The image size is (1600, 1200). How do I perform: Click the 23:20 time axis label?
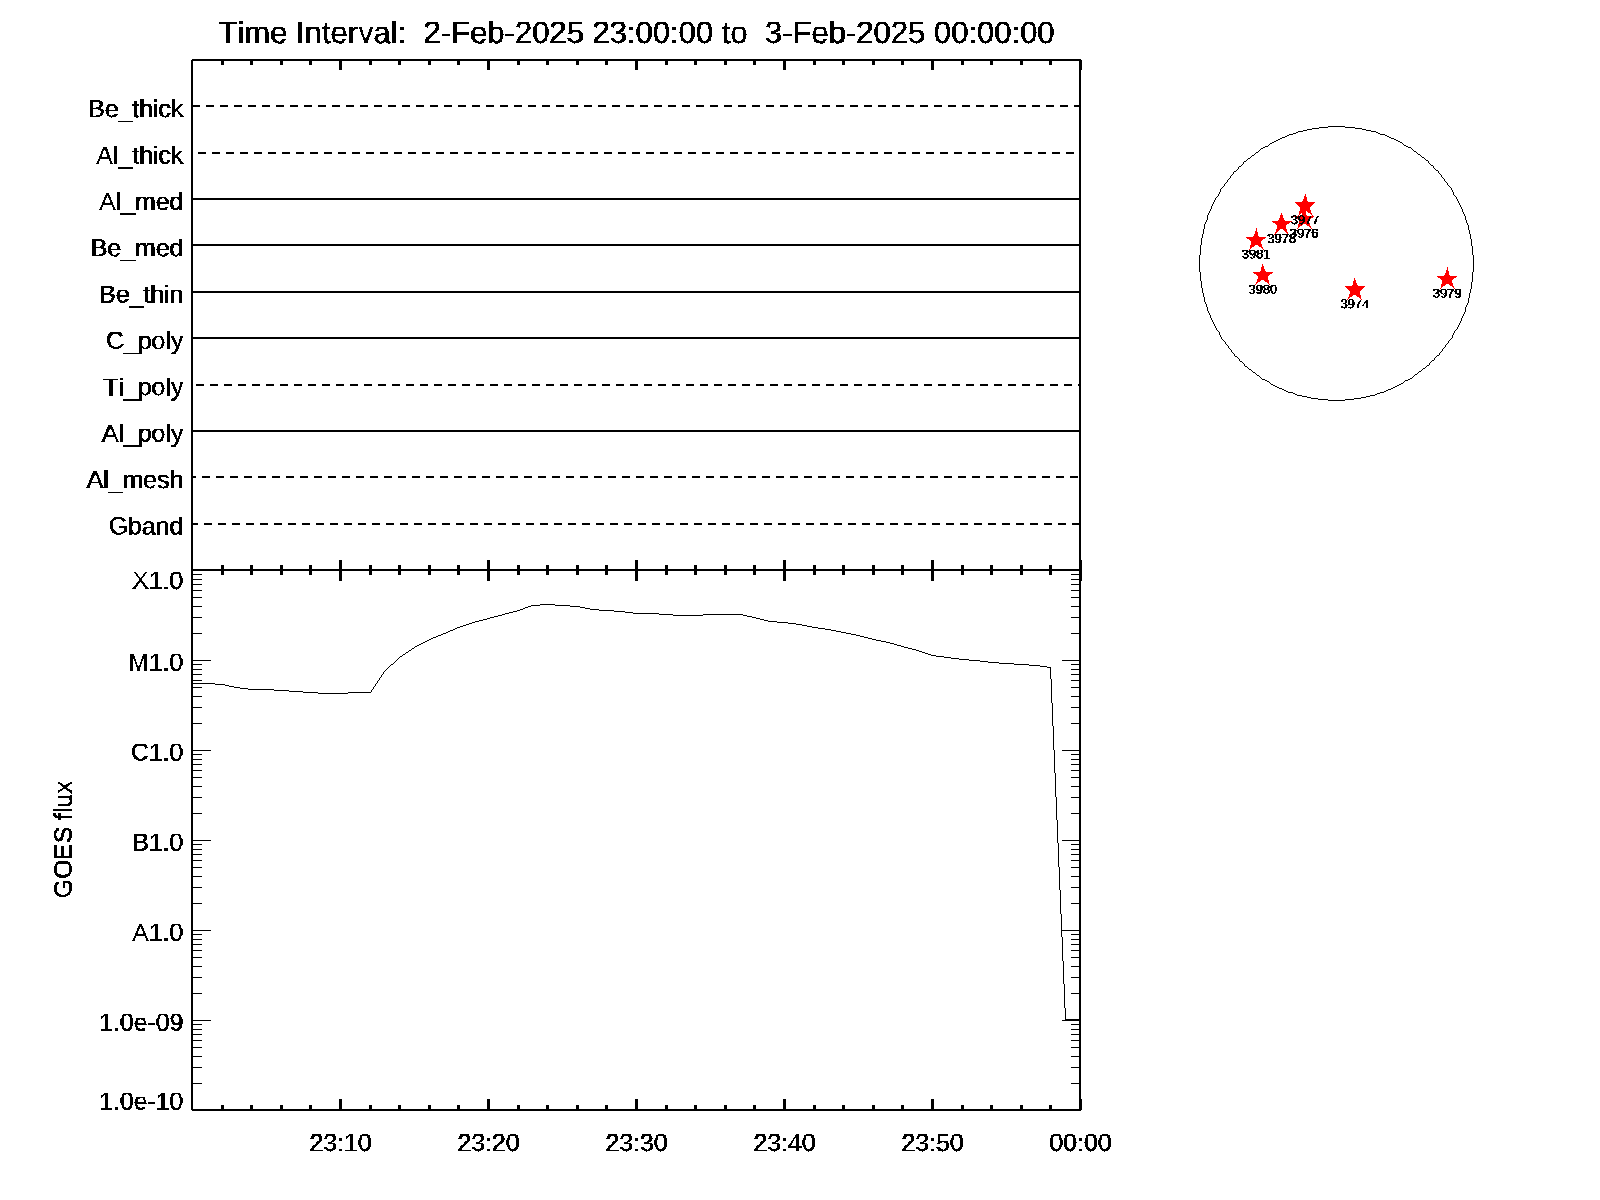[x=488, y=1143]
